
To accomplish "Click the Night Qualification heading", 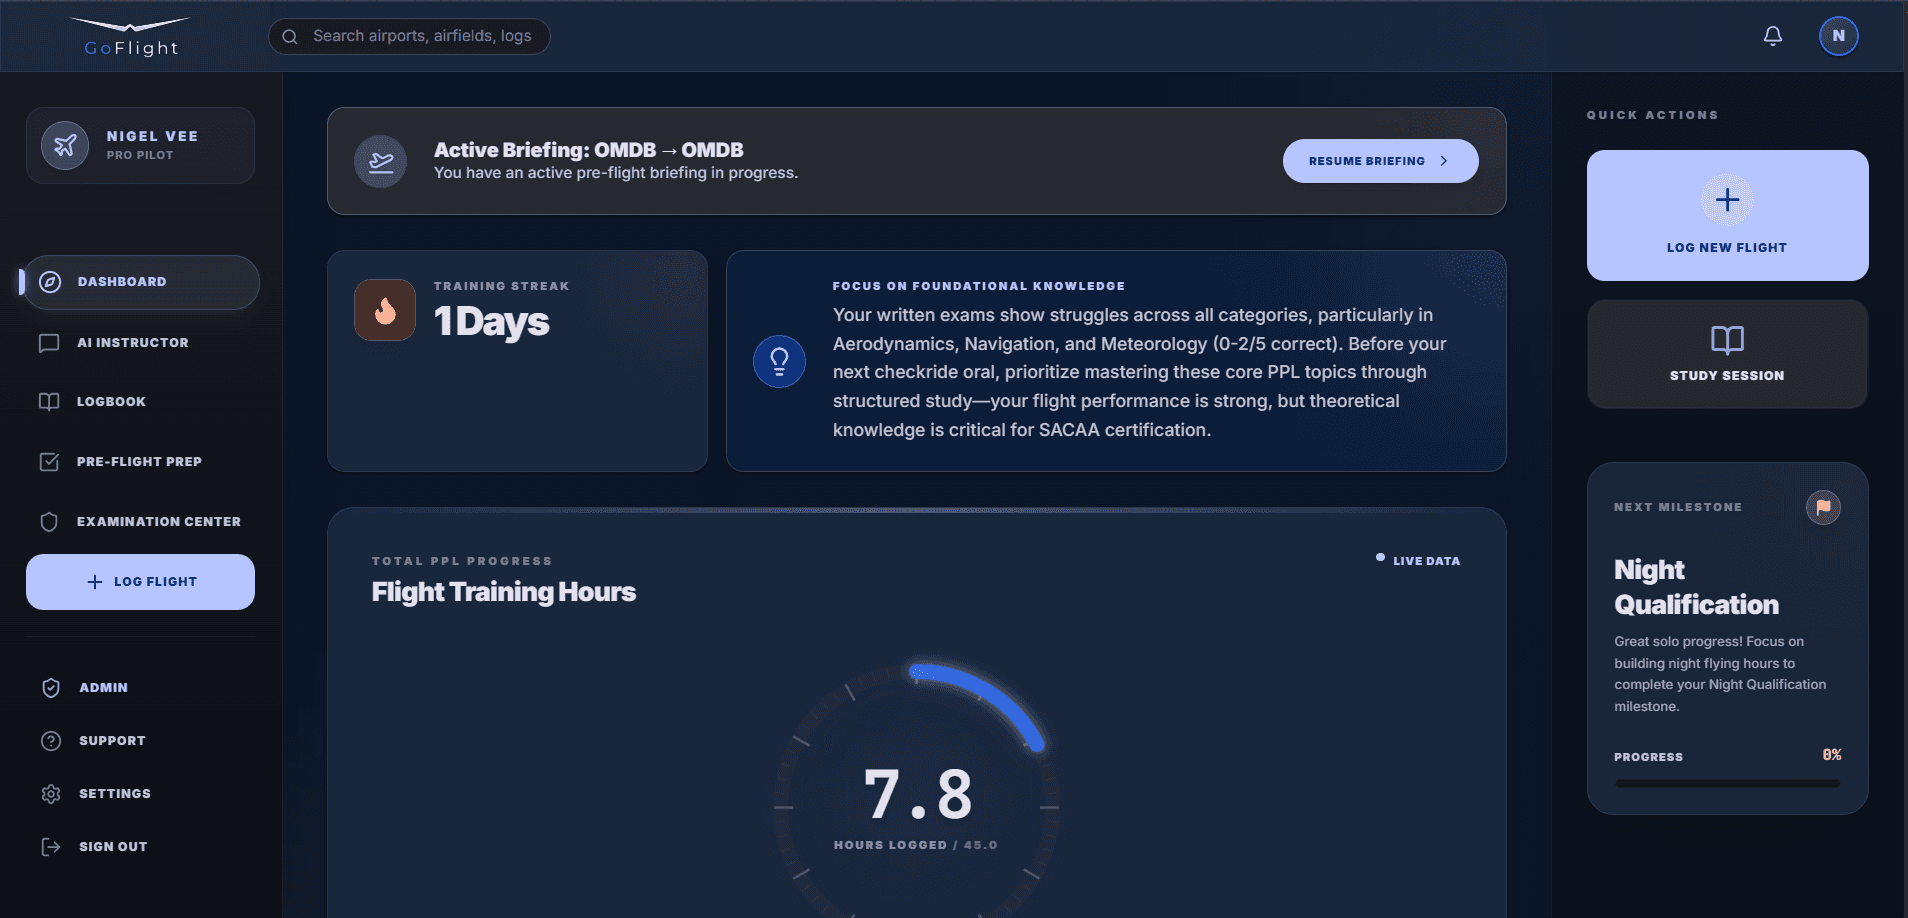I will (1696, 587).
